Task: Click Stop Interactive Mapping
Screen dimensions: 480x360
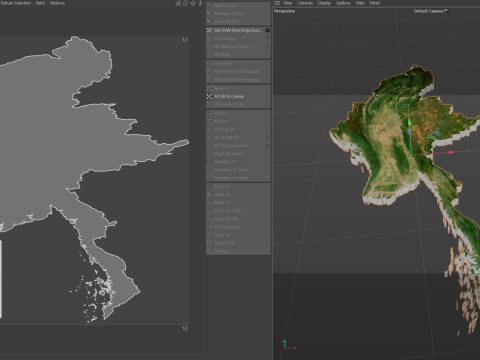Action: [238, 80]
